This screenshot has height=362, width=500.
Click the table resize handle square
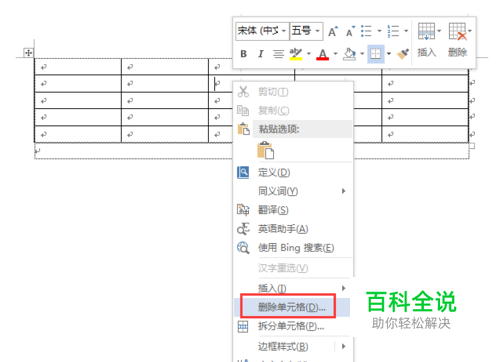tap(472, 146)
